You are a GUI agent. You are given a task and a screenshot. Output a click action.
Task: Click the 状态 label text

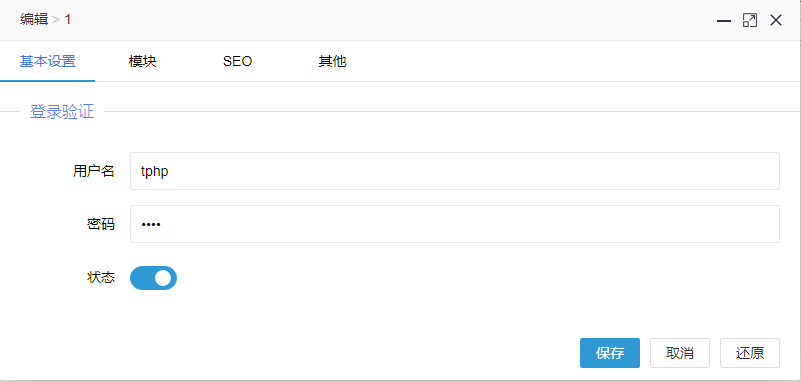(101, 278)
